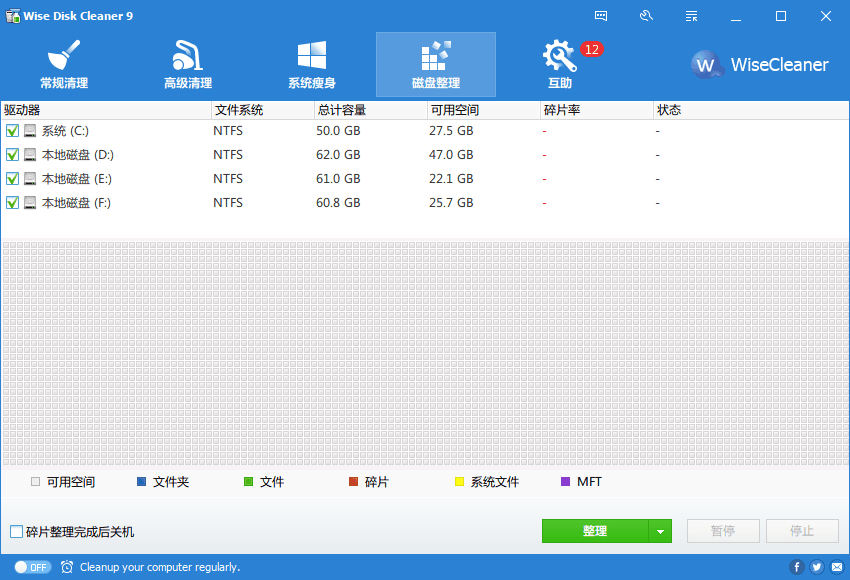Open the menu list icon in title bar

pyautogui.click(x=691, y=16)
